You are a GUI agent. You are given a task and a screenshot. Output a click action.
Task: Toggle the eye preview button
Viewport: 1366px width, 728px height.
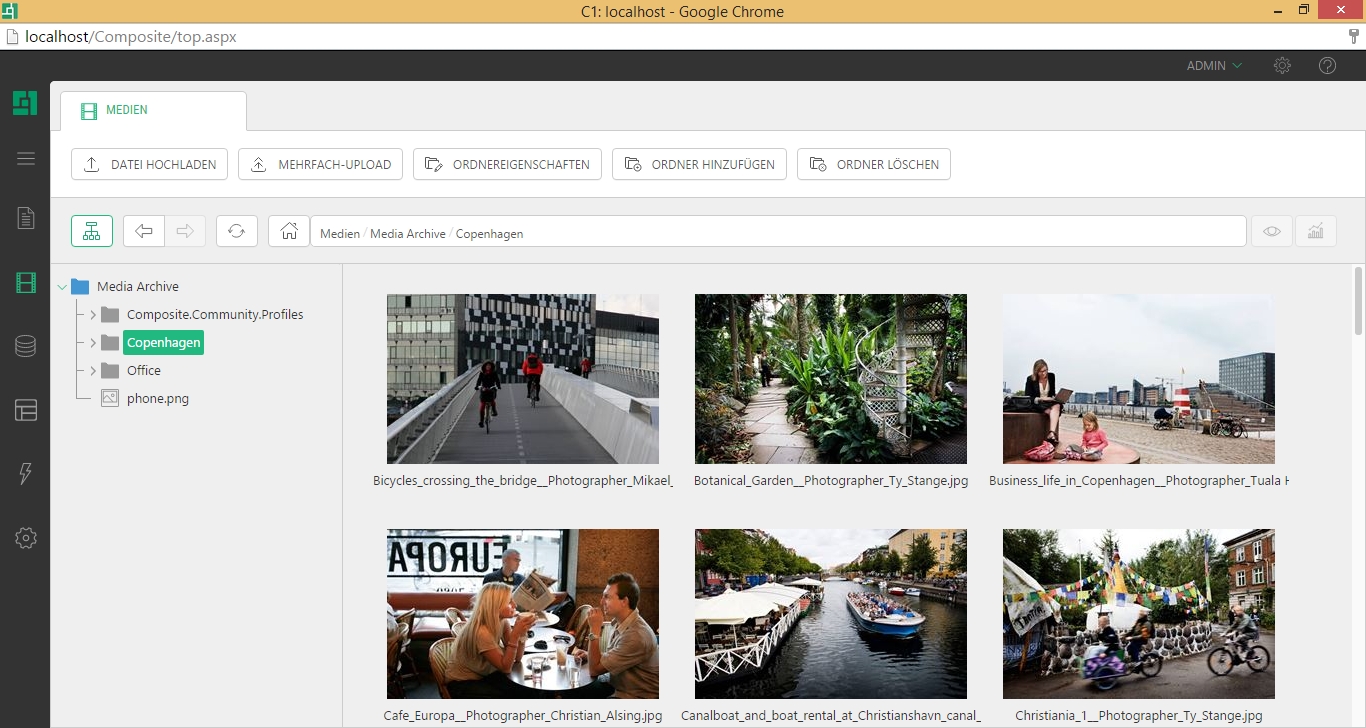click(1271, 232)
